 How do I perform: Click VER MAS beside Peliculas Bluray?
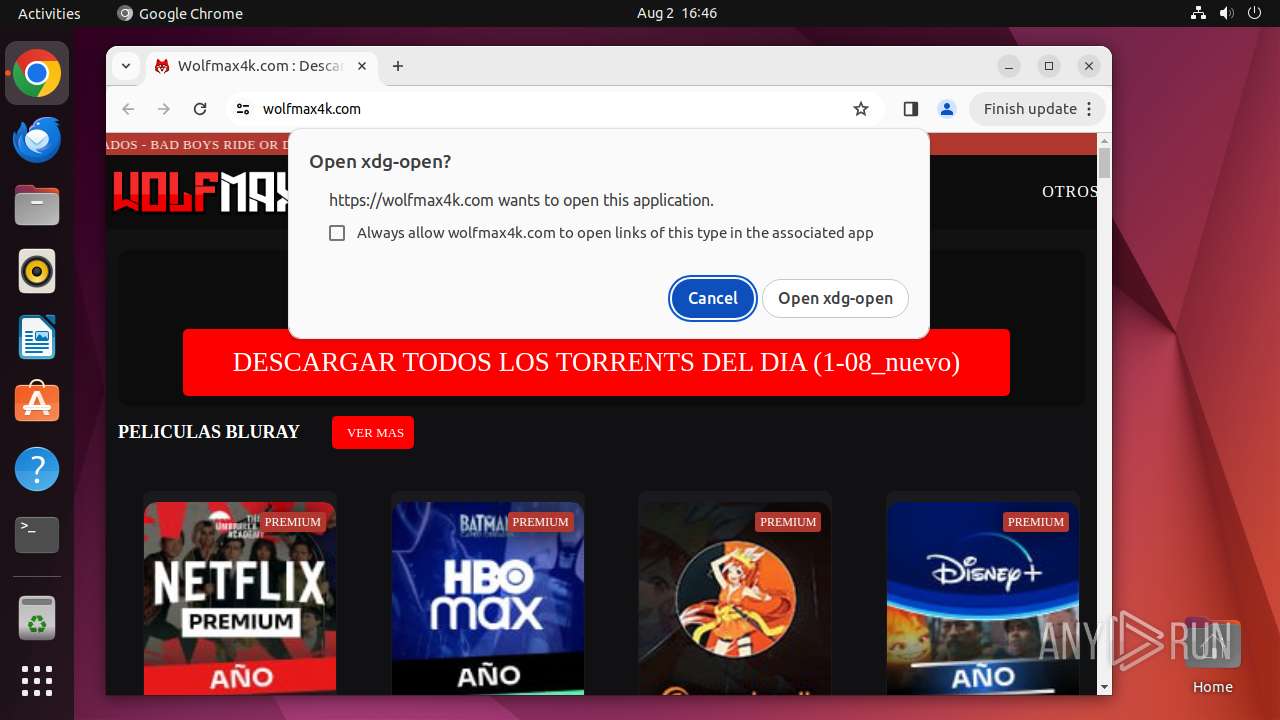tap(375, 433)
